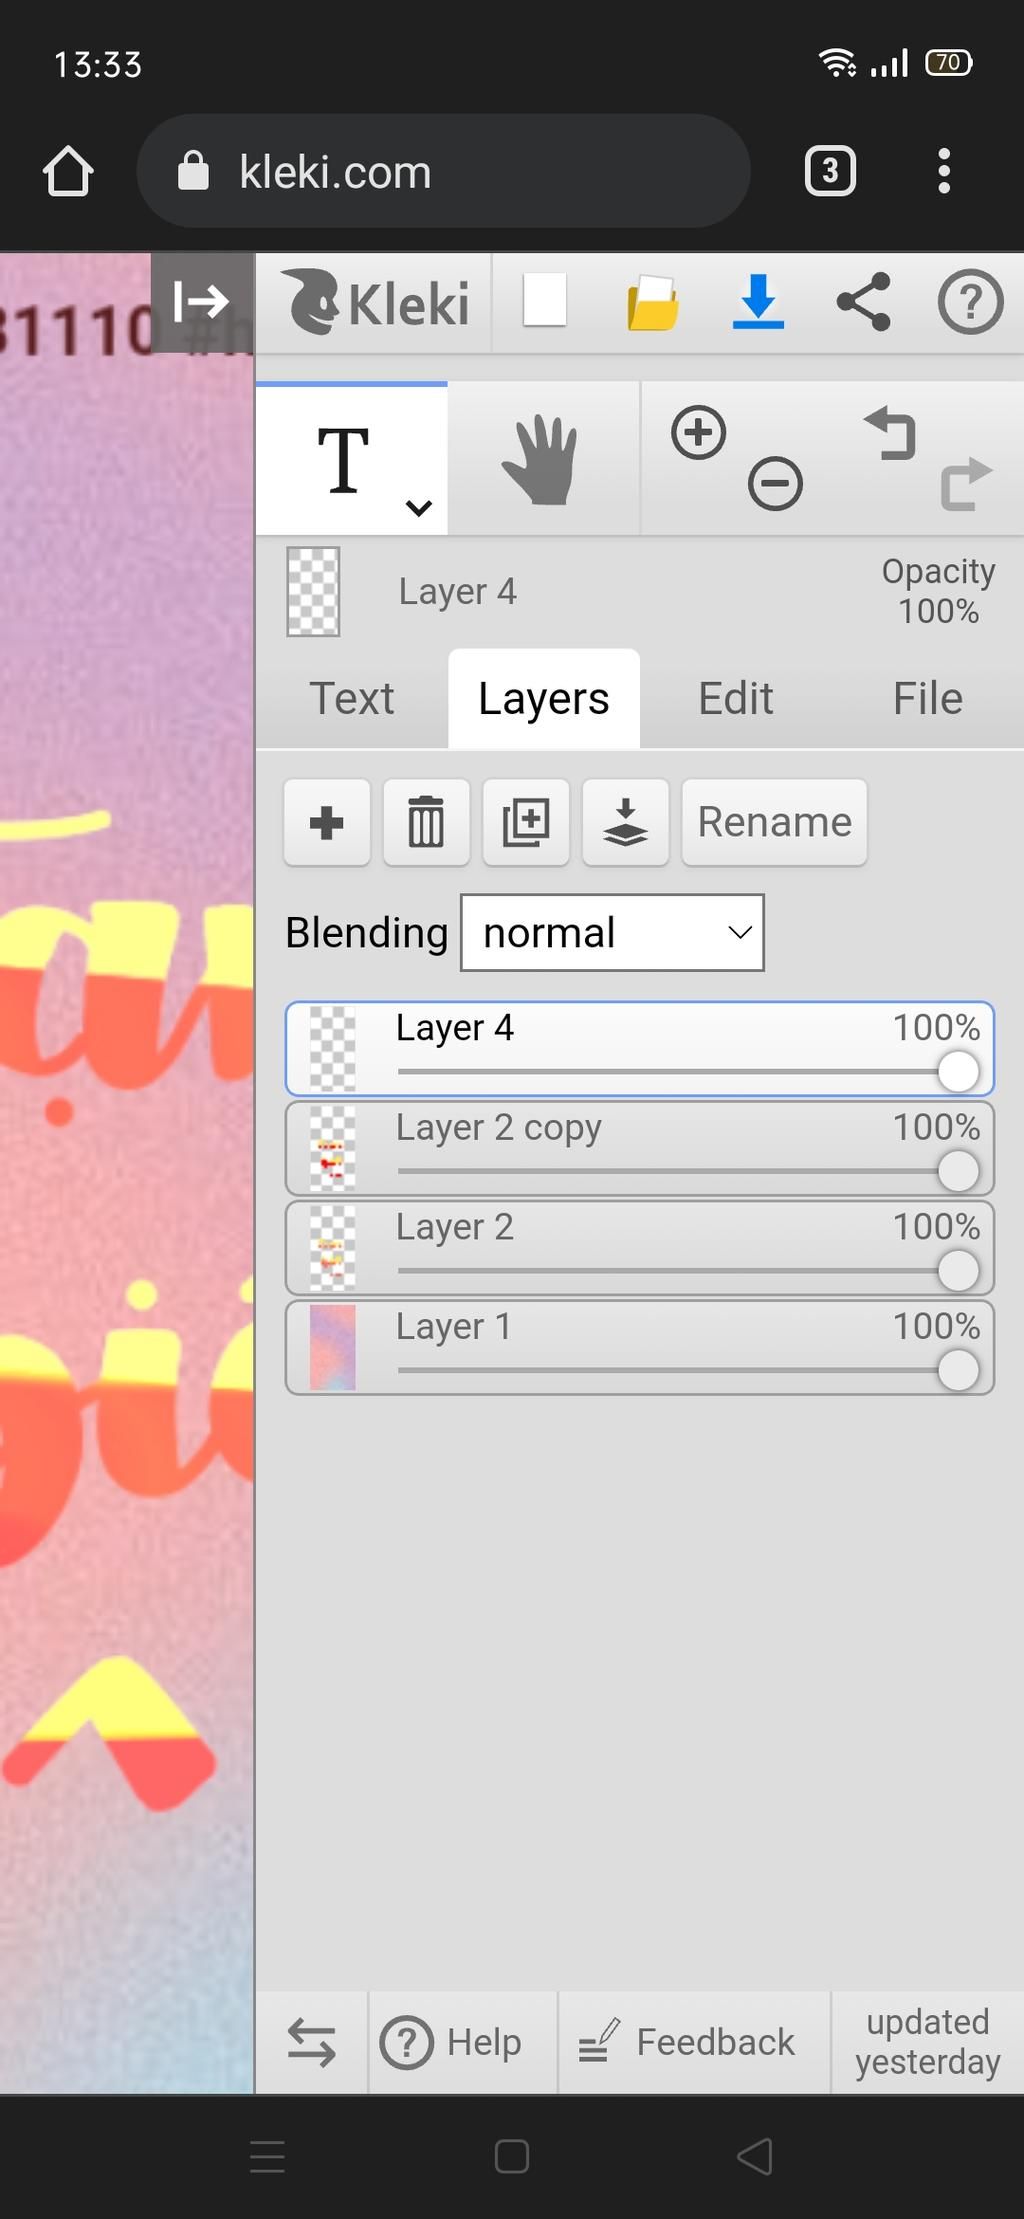Zoom in with the plus magnifier
Image resolution: width=1024 pixels, height=2219 pixels.
point(698,433)
